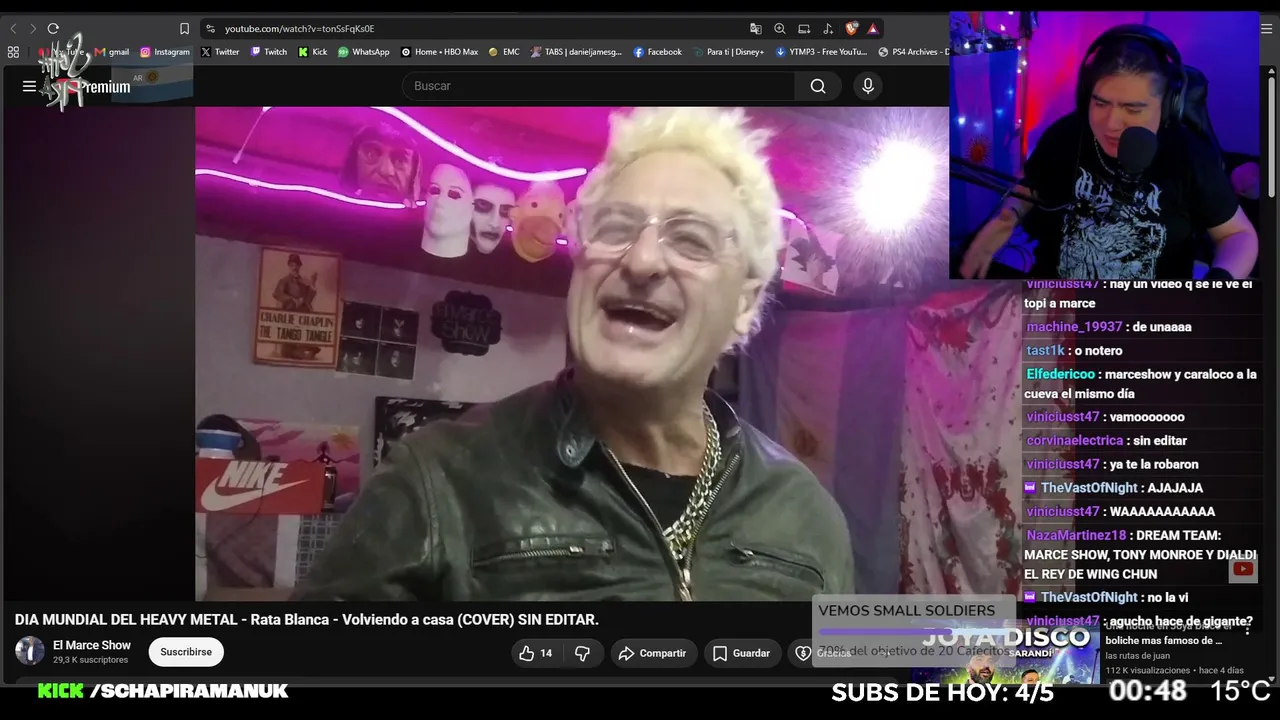Open the Home HBO Max bookmark
1280x720 pixels.
[440, 52]
